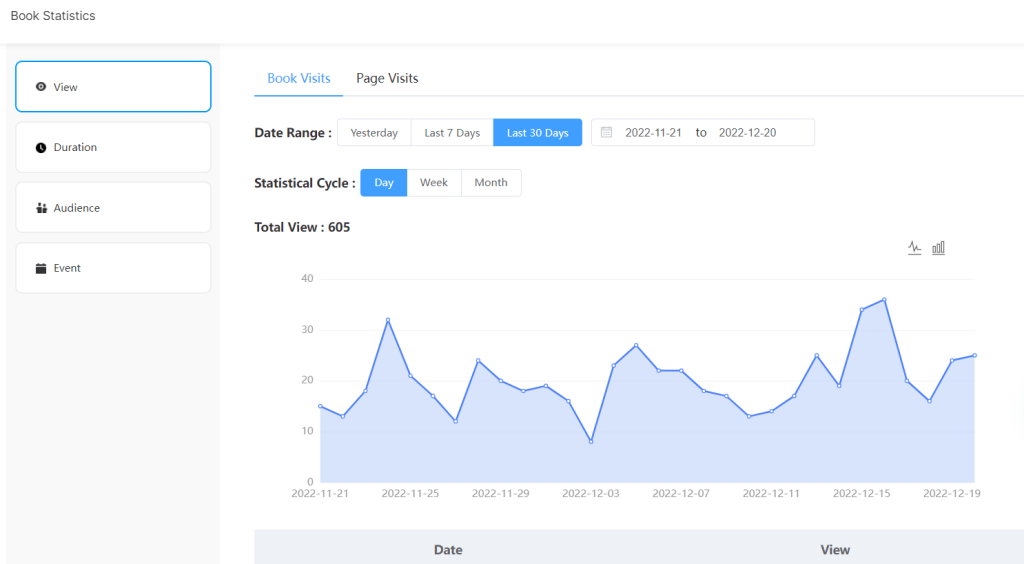
Task: Set statistical cycle to Month
Action: point(491,183)
